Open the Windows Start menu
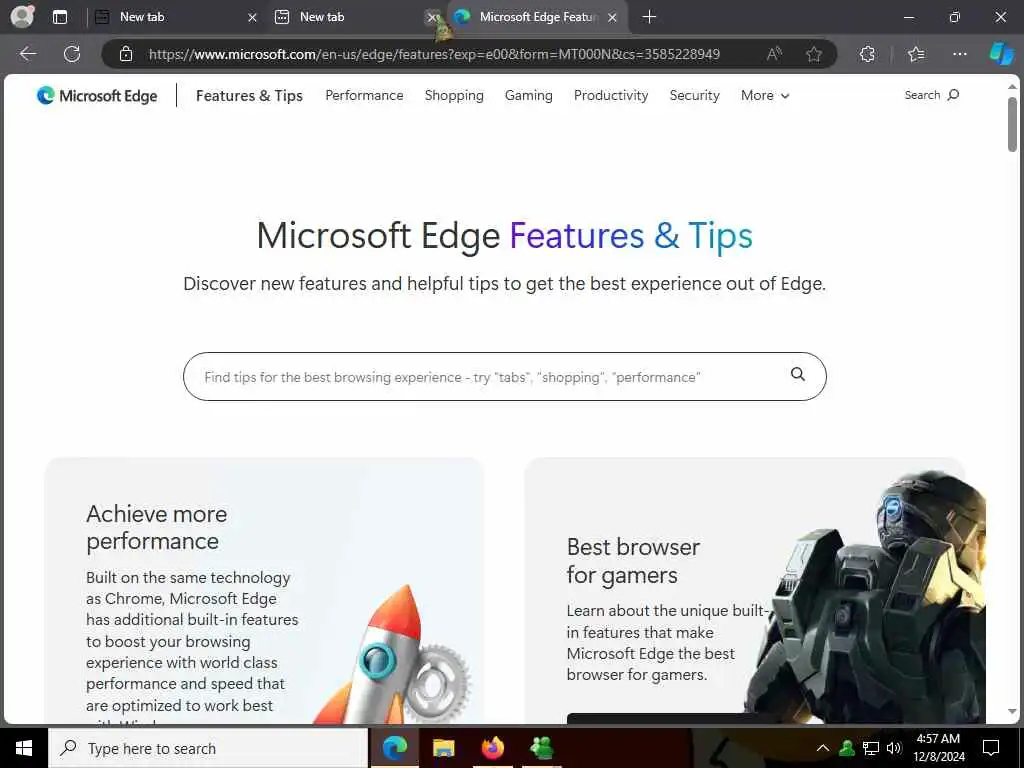 (24, 748)
